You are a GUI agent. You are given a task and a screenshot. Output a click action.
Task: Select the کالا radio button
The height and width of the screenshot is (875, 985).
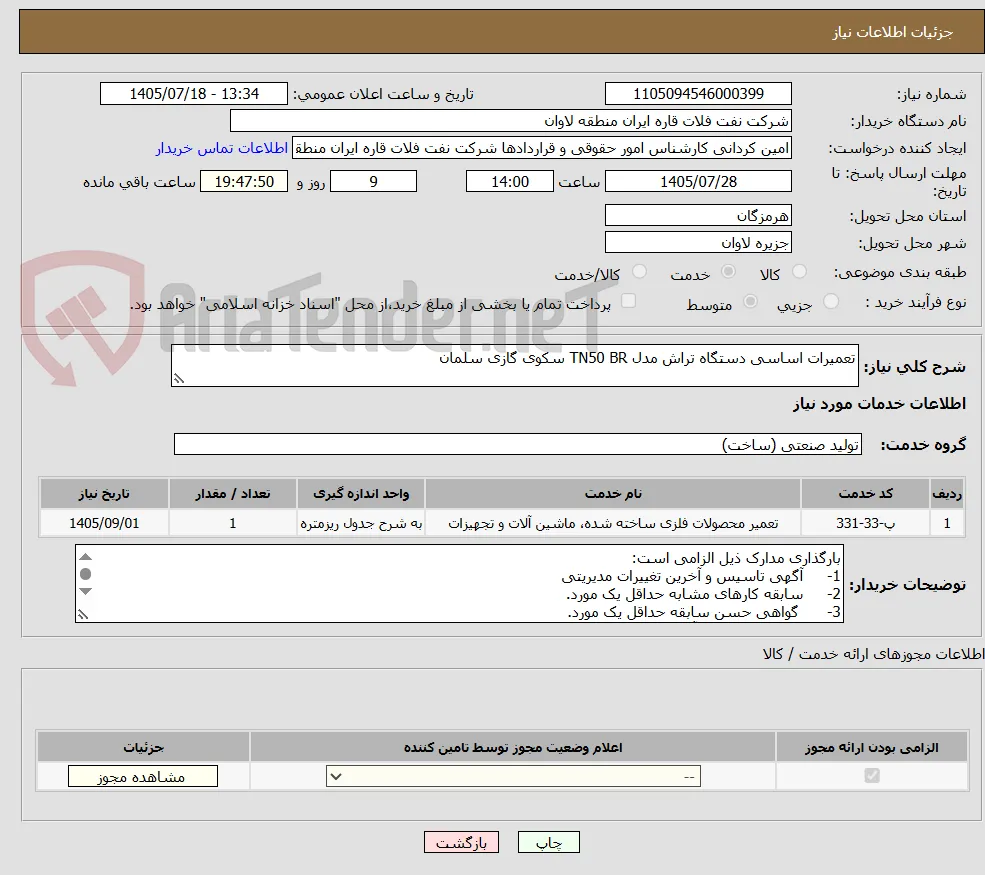(x=799, y=271)
